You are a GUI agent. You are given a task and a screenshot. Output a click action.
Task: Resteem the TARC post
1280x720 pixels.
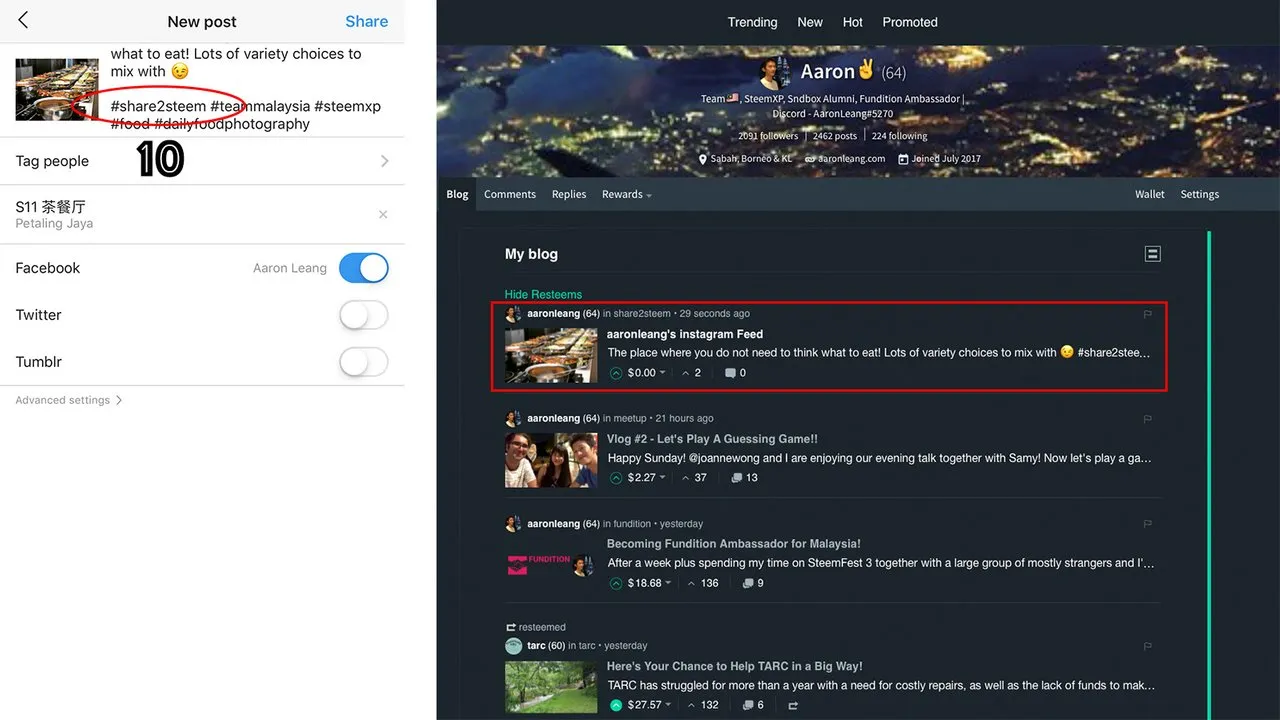(x=793, y=705)
